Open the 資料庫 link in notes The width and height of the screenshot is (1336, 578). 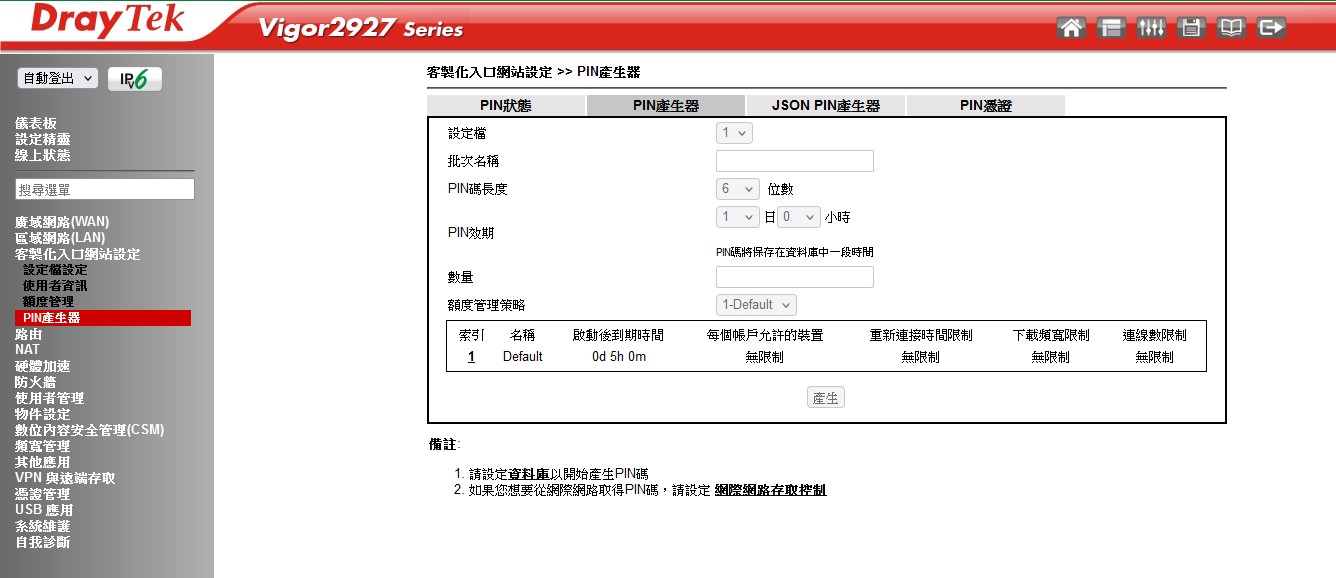click(x=528, y=473)
